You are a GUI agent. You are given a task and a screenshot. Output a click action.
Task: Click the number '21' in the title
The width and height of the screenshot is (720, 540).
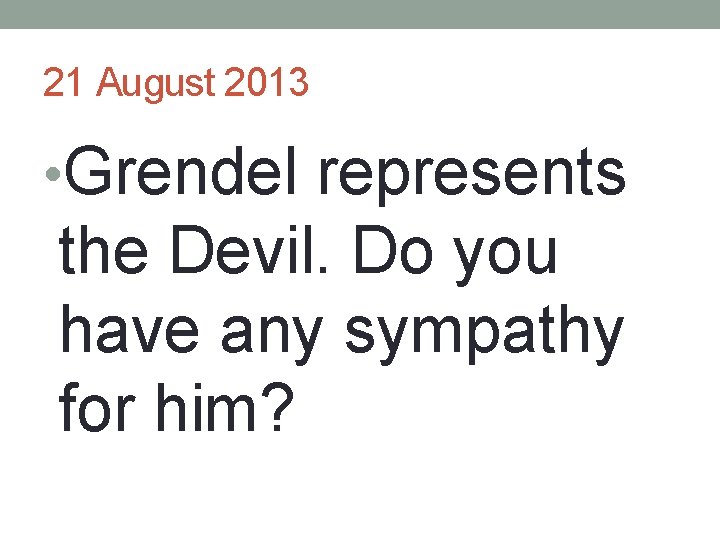click(x=63, y=82)
